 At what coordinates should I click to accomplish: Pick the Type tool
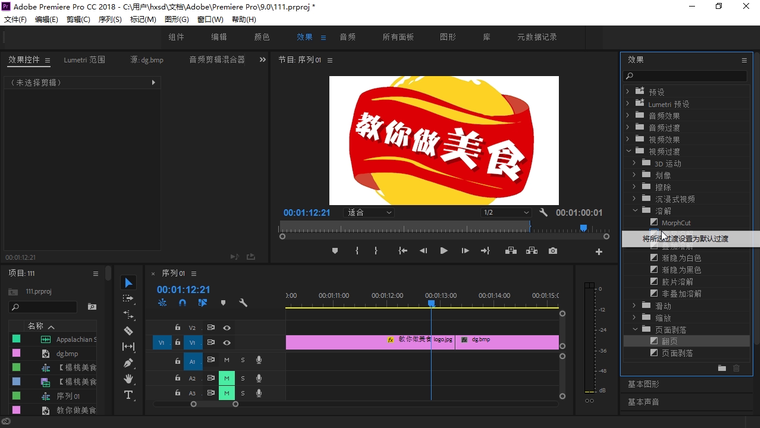tap(129, 395)
